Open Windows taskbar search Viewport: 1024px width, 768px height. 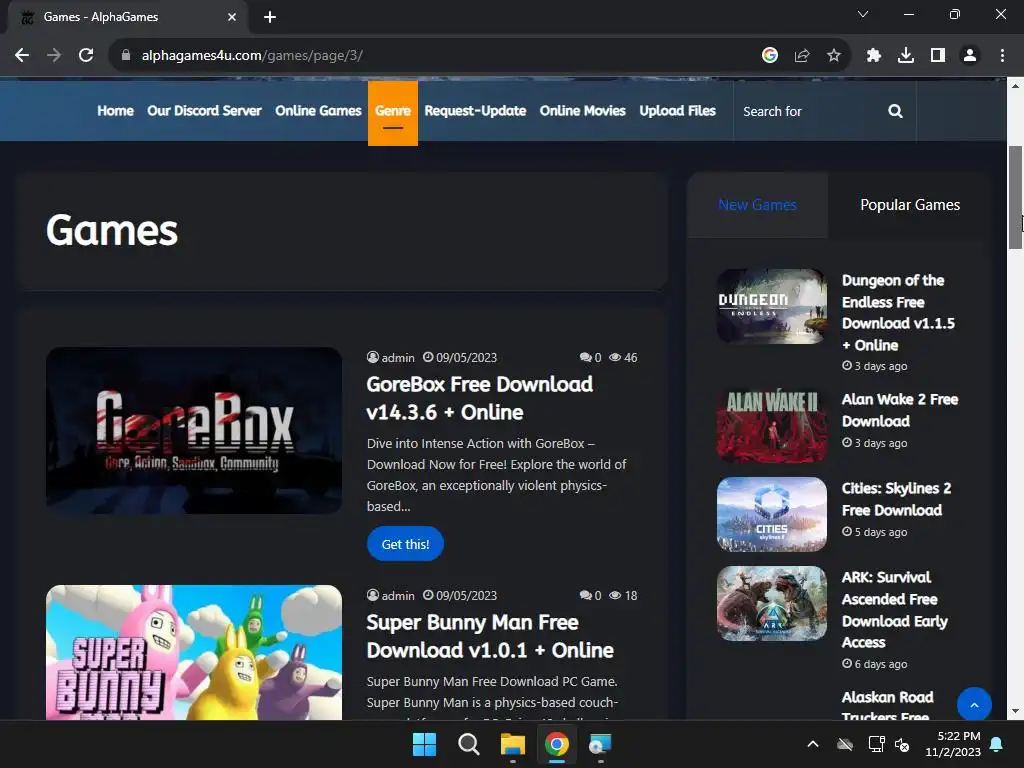coord(469,744)
